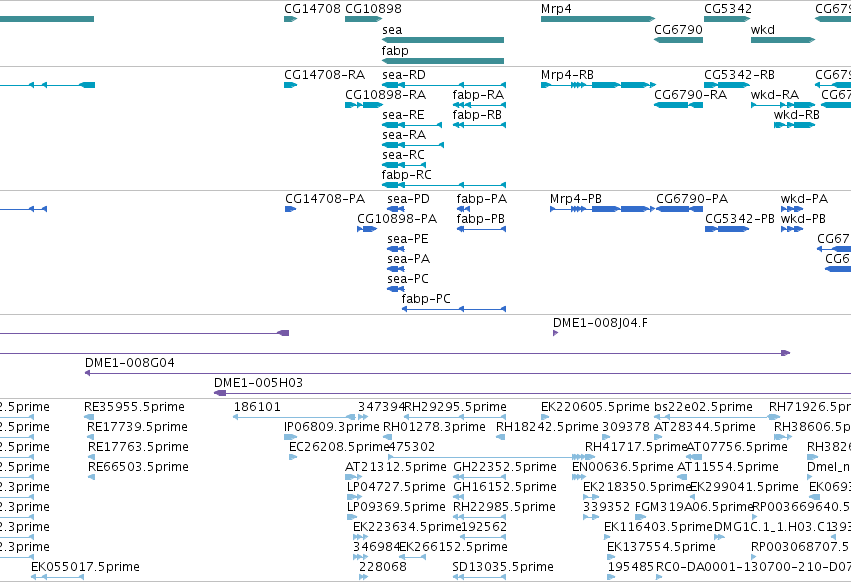Select transcript CG6790-RA
851x582 pixels.
point(690,95)
